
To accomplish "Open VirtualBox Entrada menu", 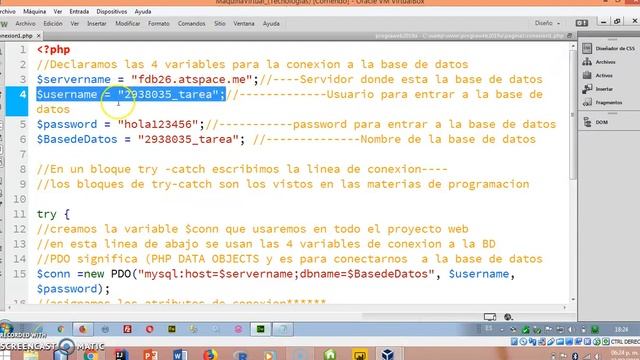I will pyautogui.click(x=79, y=11).
